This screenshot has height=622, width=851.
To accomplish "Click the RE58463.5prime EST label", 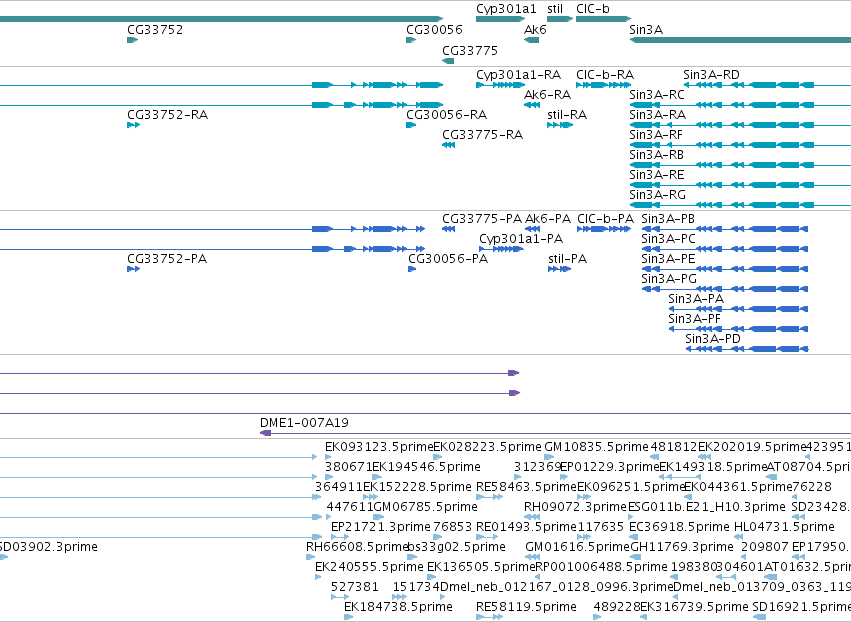I will pyautogui.click(x=526, y=487).
